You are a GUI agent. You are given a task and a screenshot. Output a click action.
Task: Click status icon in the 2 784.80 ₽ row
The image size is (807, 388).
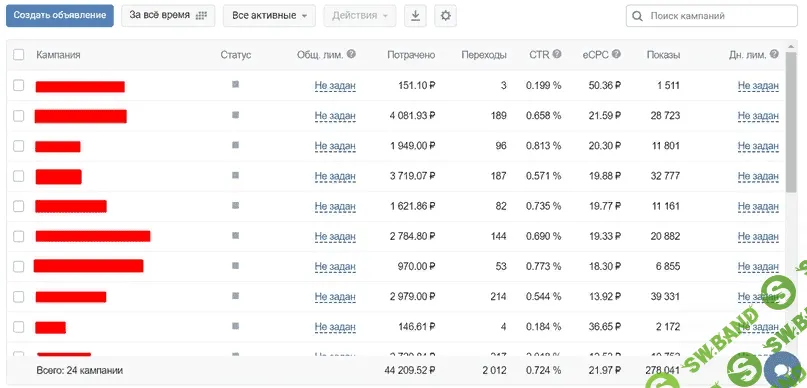click(235, 235)
